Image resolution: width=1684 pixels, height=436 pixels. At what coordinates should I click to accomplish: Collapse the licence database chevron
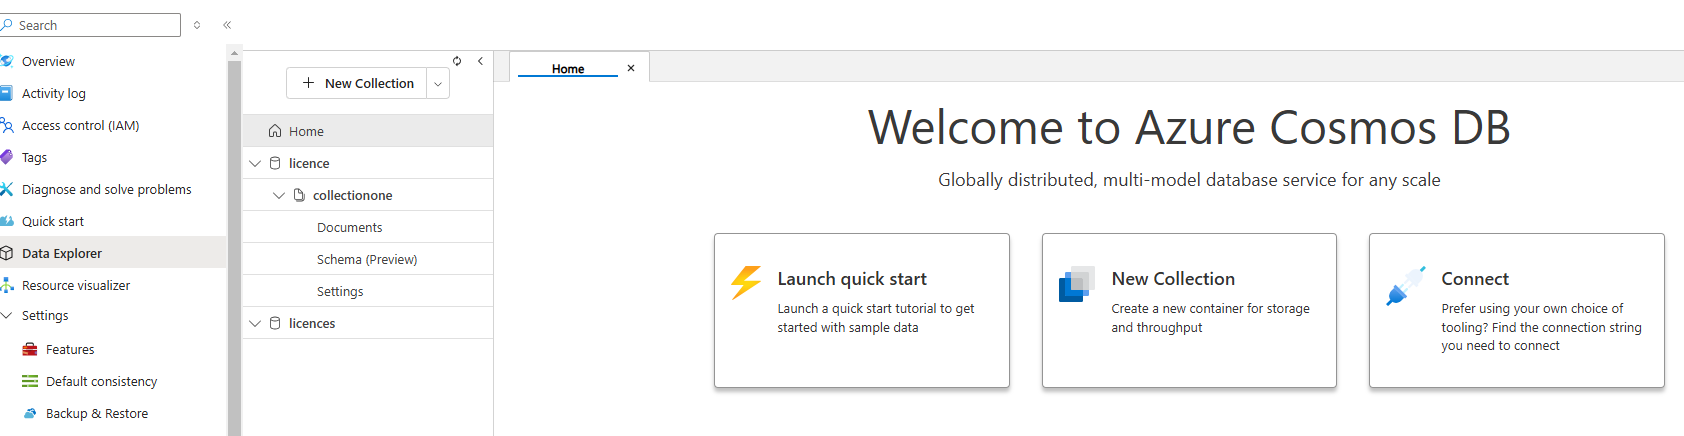255,163
